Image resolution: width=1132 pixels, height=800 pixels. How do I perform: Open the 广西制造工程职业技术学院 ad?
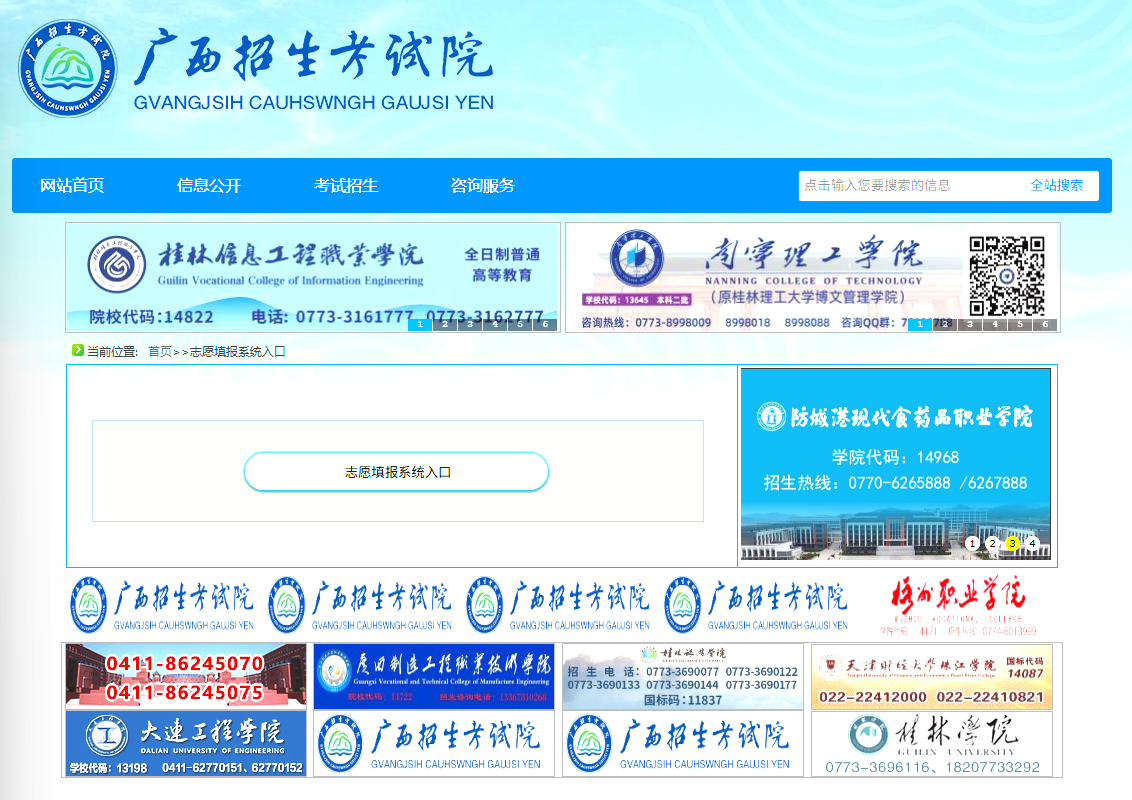pyautogui.click(x=434, y=677)
